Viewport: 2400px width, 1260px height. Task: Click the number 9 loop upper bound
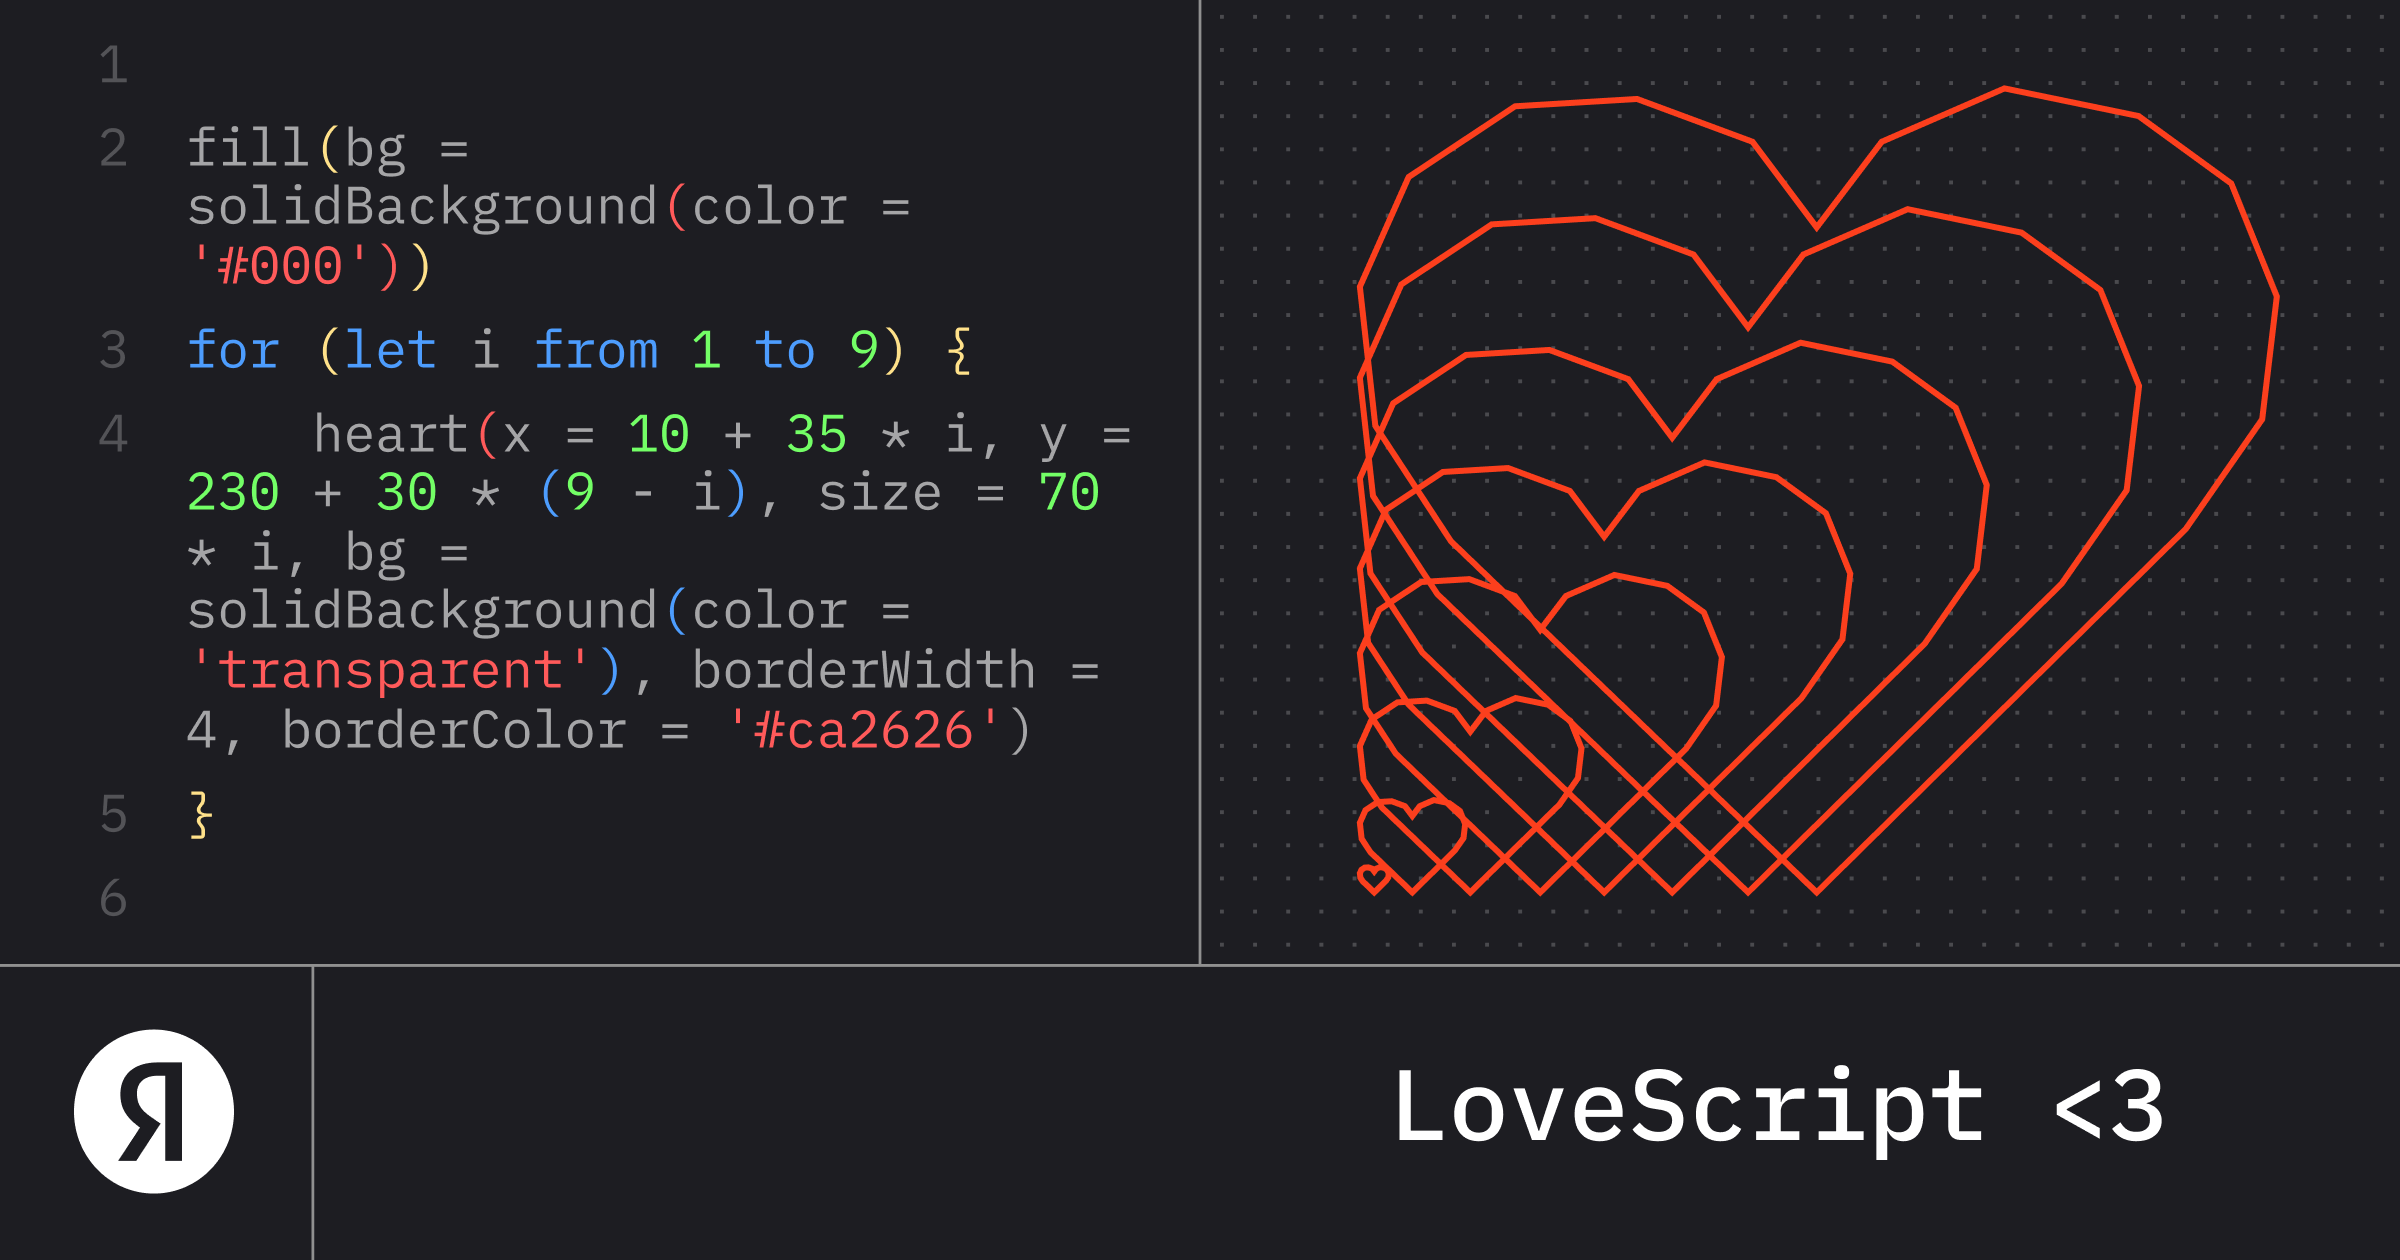coord(863,351)
